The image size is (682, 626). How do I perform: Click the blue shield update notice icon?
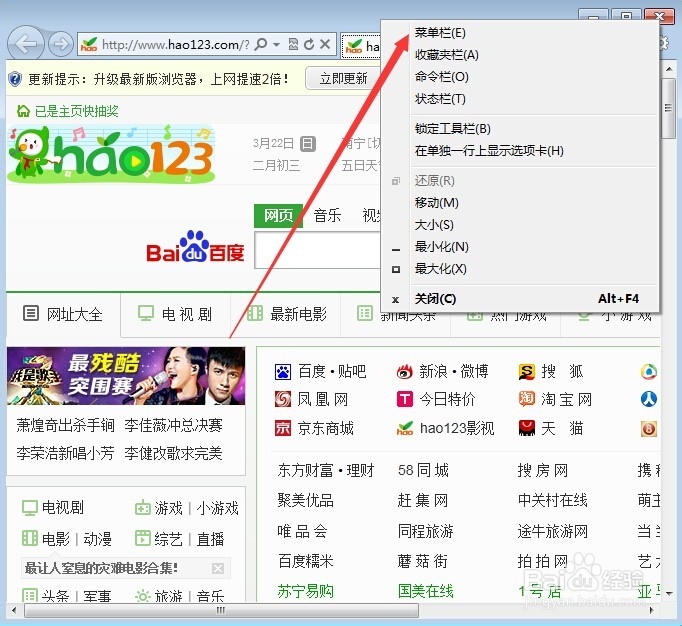15,79
